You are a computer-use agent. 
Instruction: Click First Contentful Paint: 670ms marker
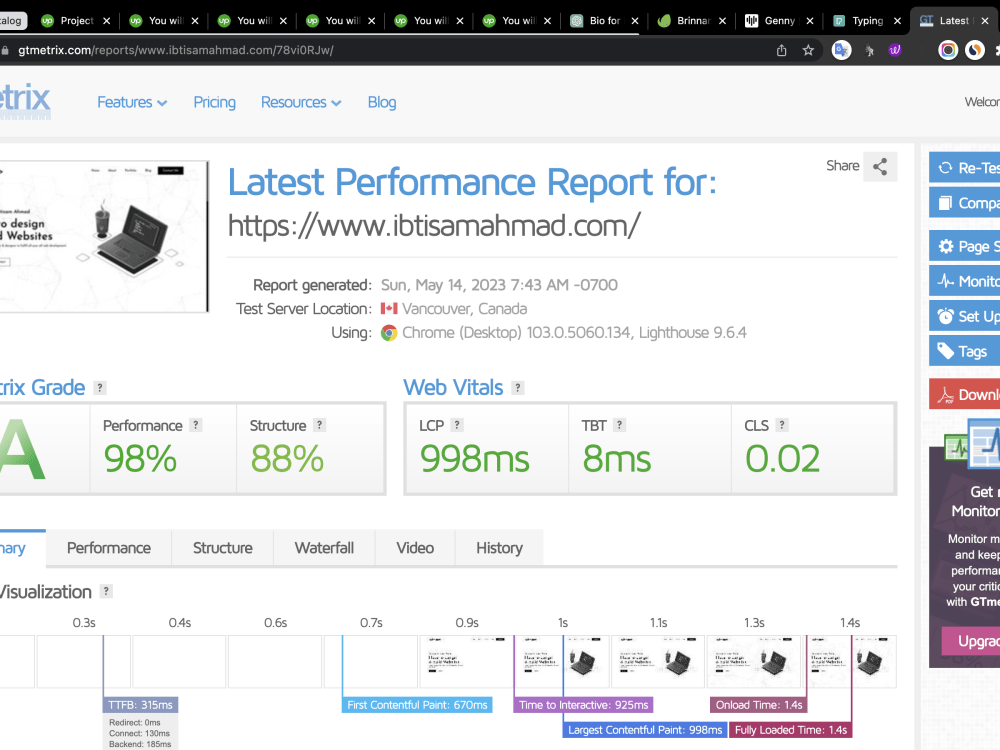[417, 705]
